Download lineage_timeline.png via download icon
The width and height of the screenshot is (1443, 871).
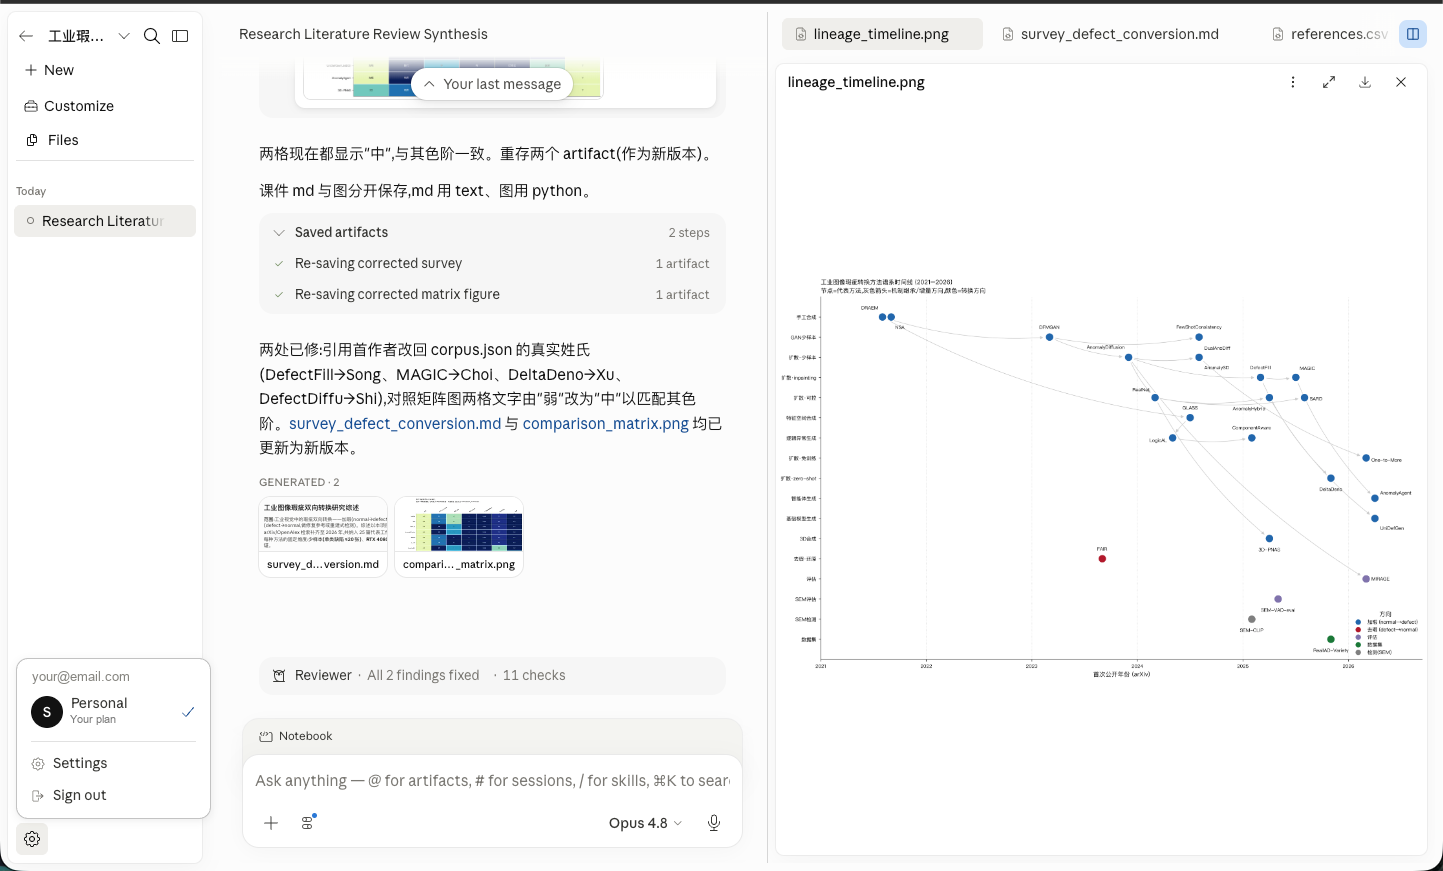coord(1365,82)
